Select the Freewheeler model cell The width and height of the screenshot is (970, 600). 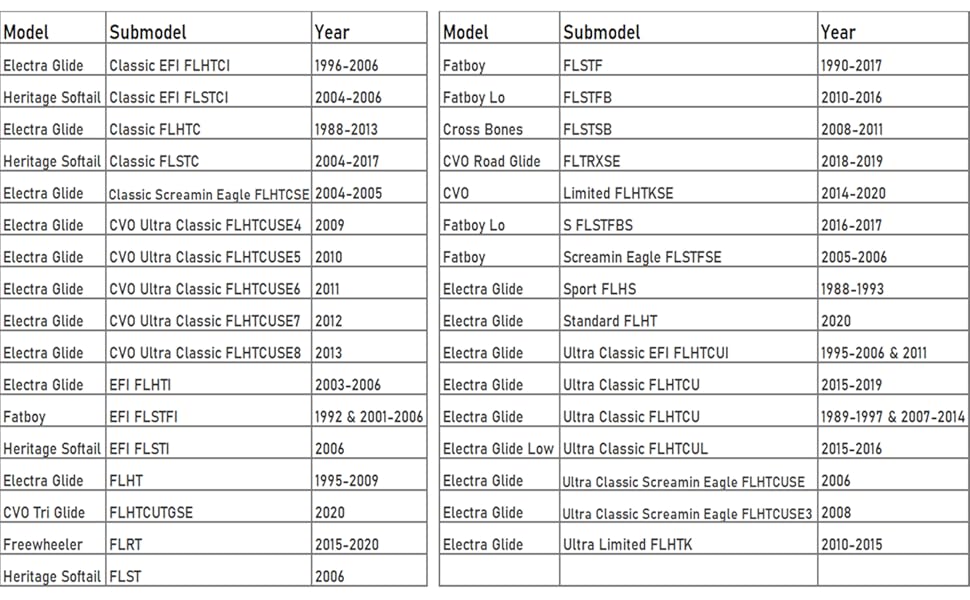(43, 545)
